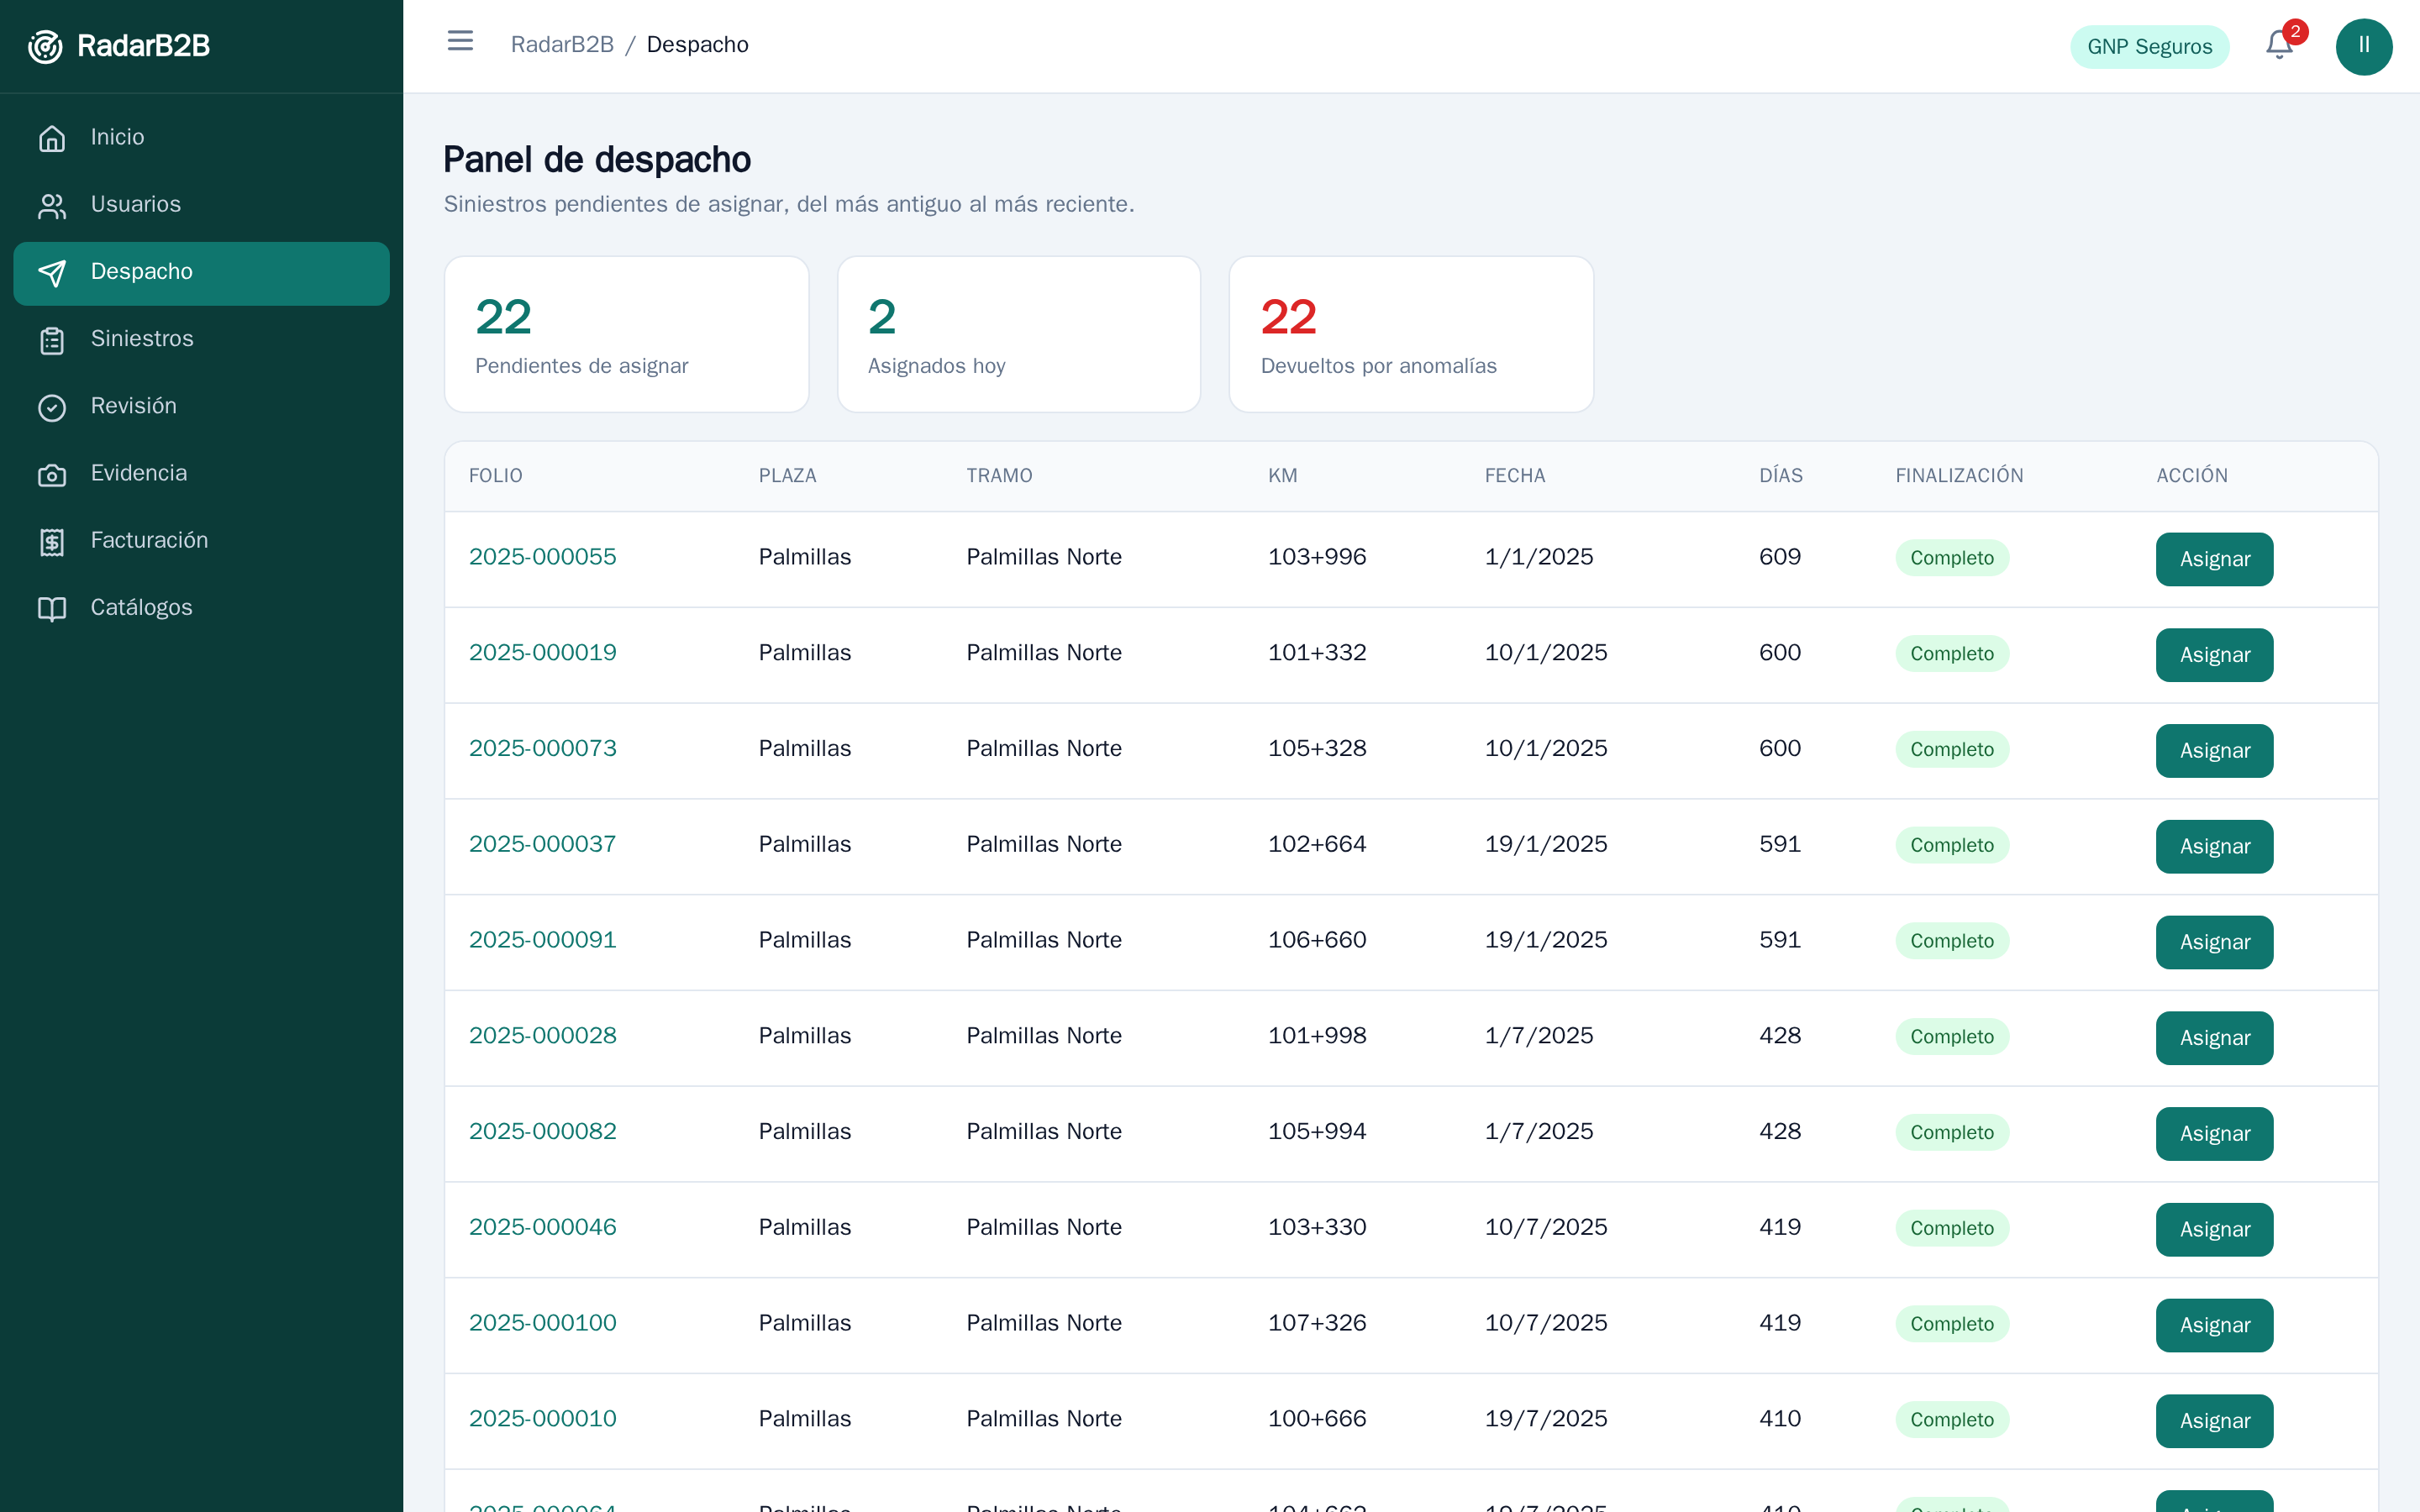The image size is (2420, 1512).
Task: Click the Completo badge in row 2025-000055
Action: 1952,558
